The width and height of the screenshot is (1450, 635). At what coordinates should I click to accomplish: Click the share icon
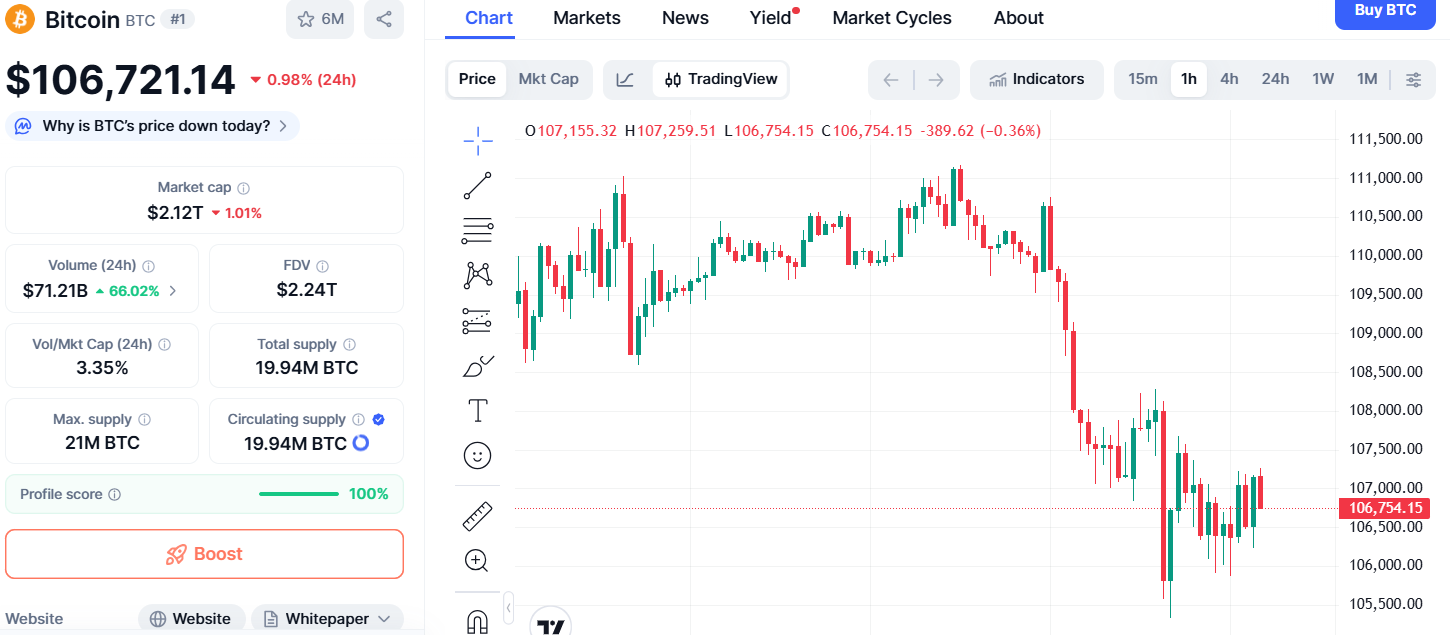384,20
